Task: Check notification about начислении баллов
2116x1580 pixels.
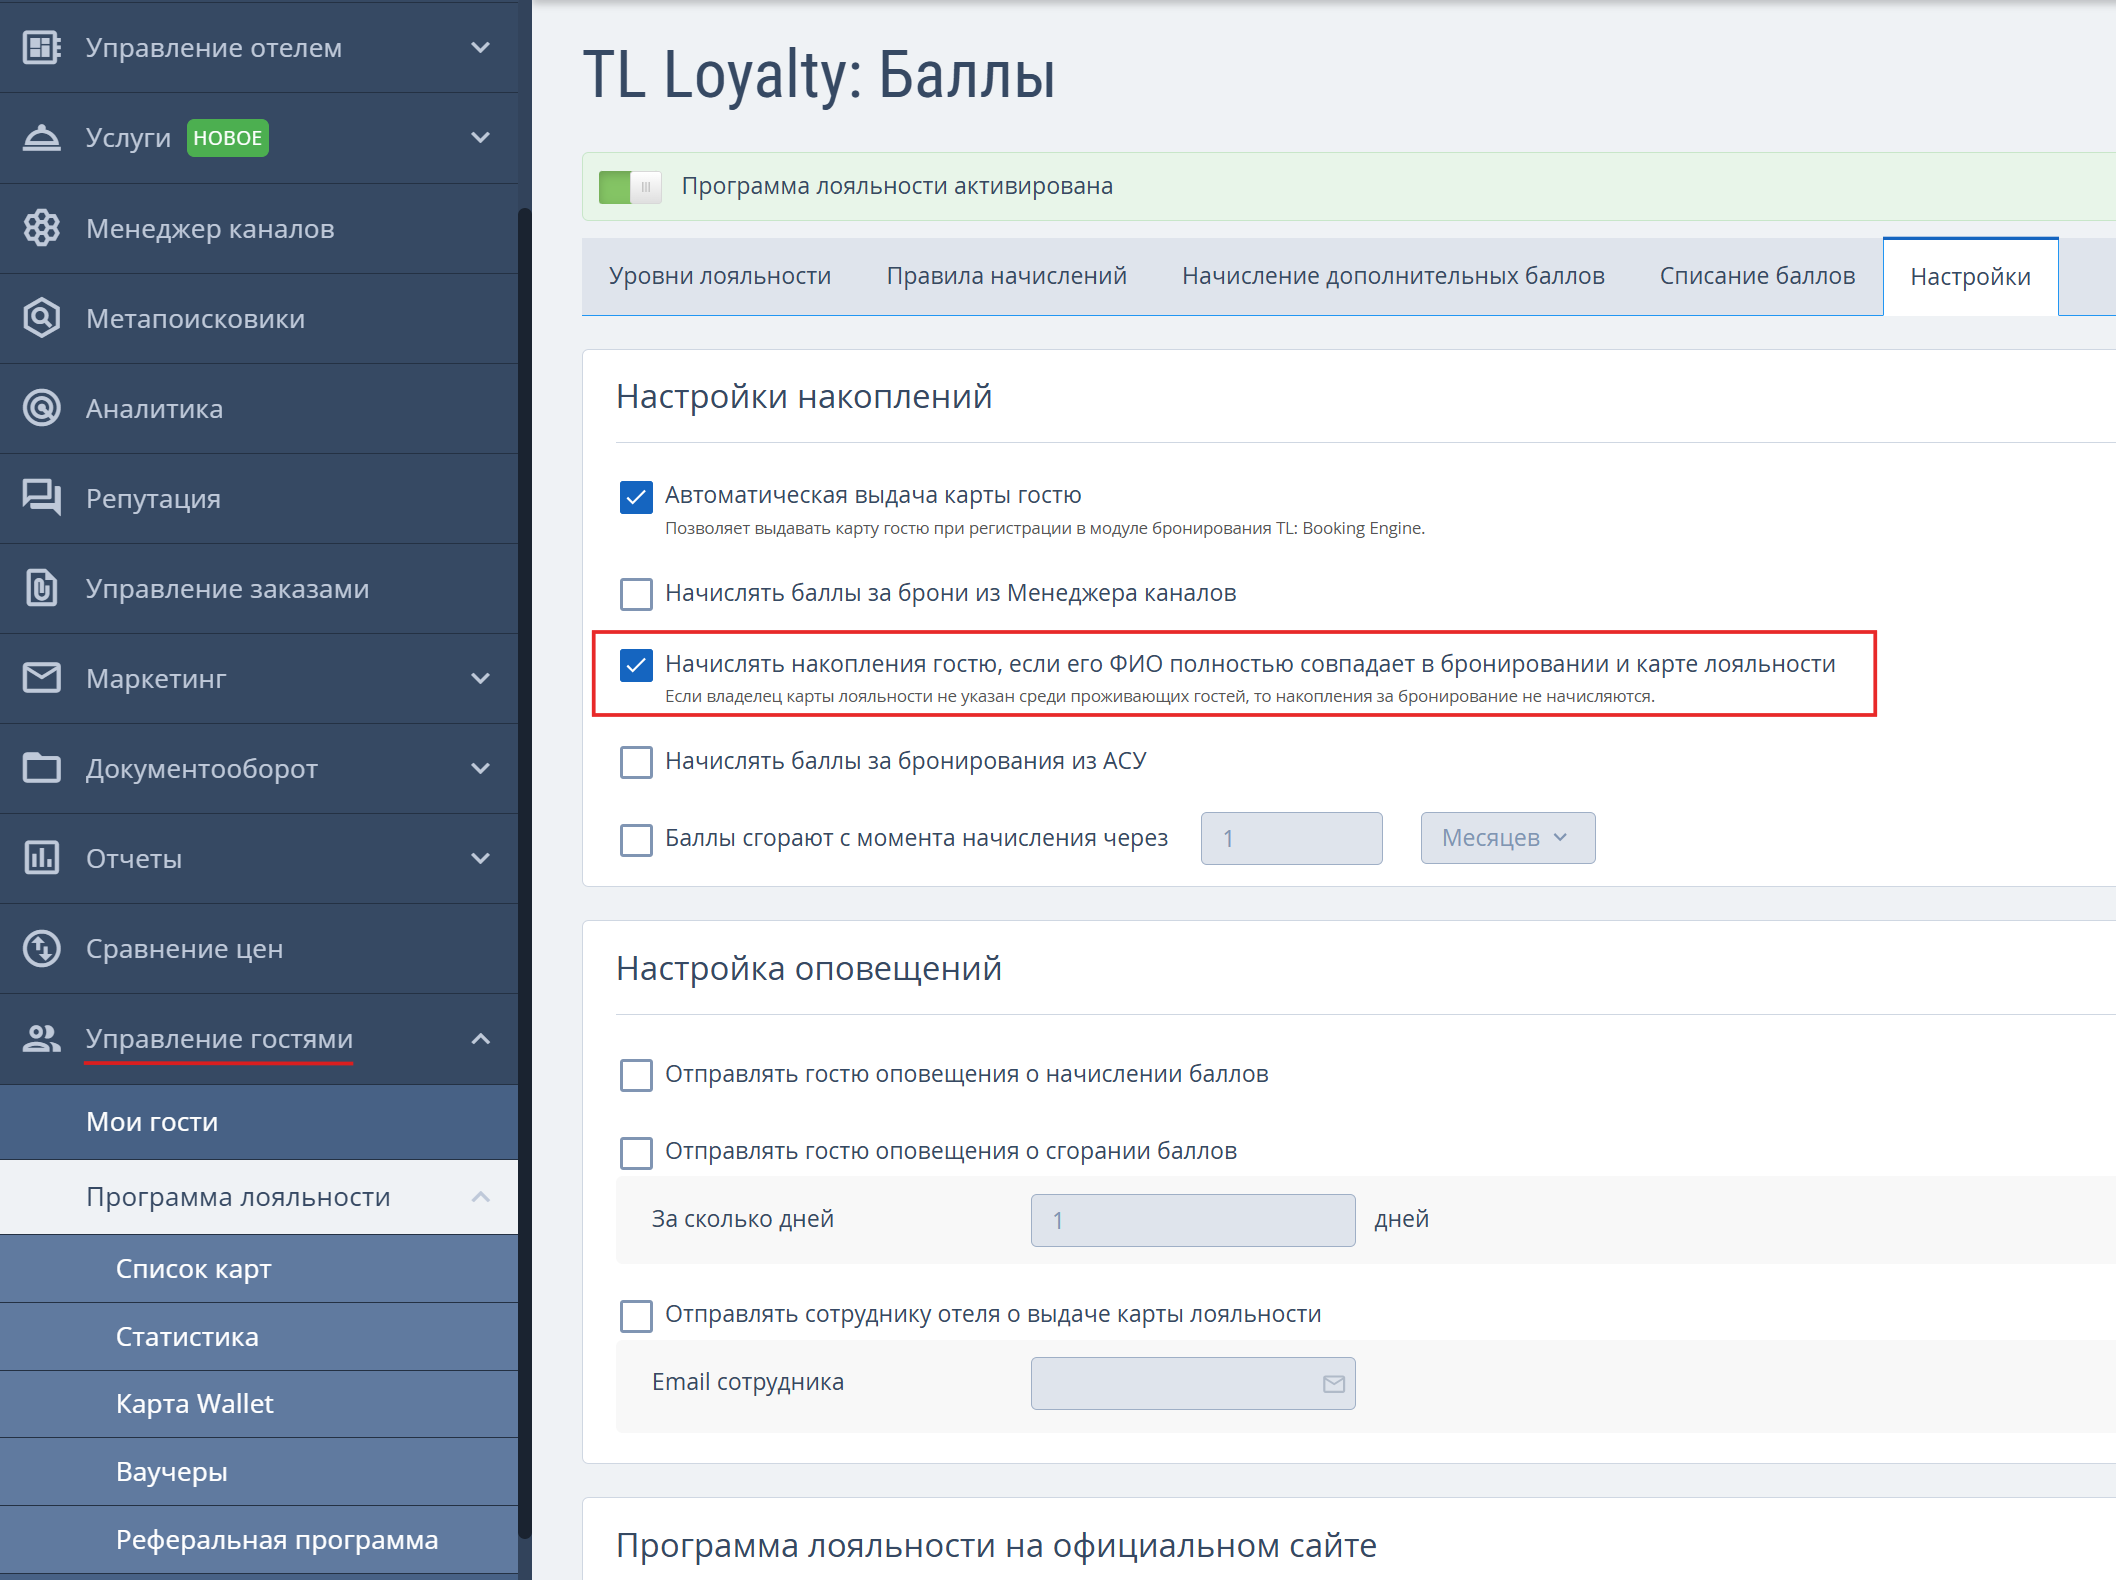Action: point(636,1075)
